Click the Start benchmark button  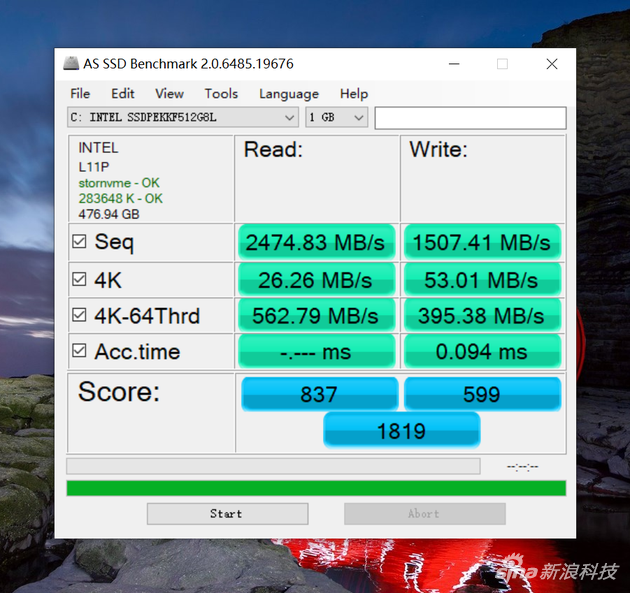pos(227,514)
